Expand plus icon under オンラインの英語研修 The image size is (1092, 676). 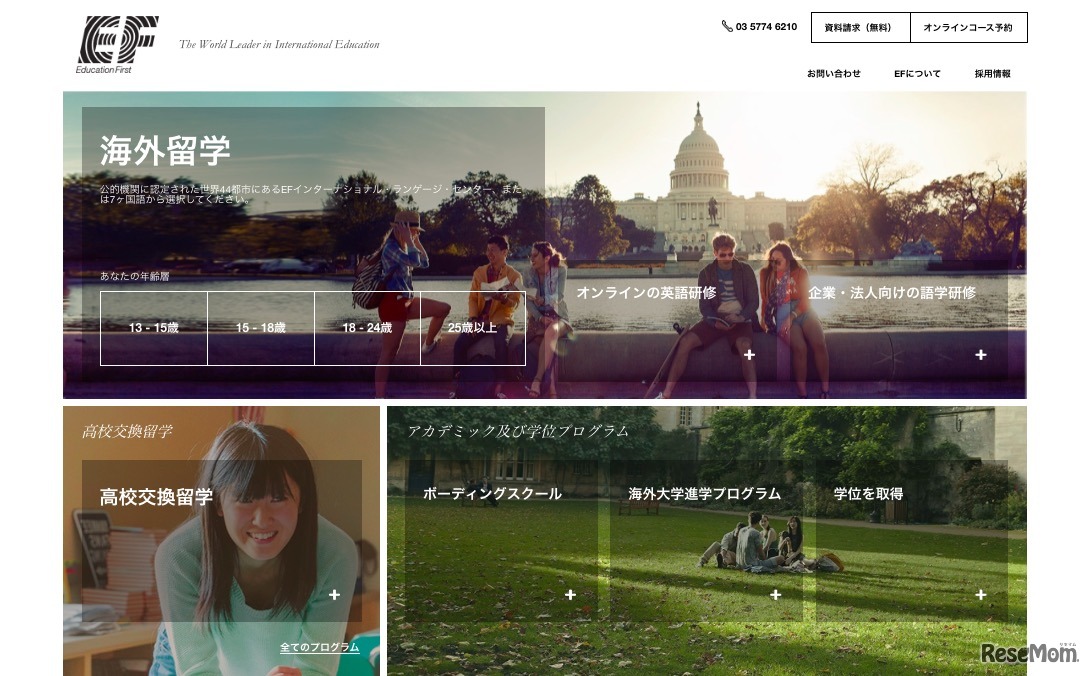(x=749, y=355)
